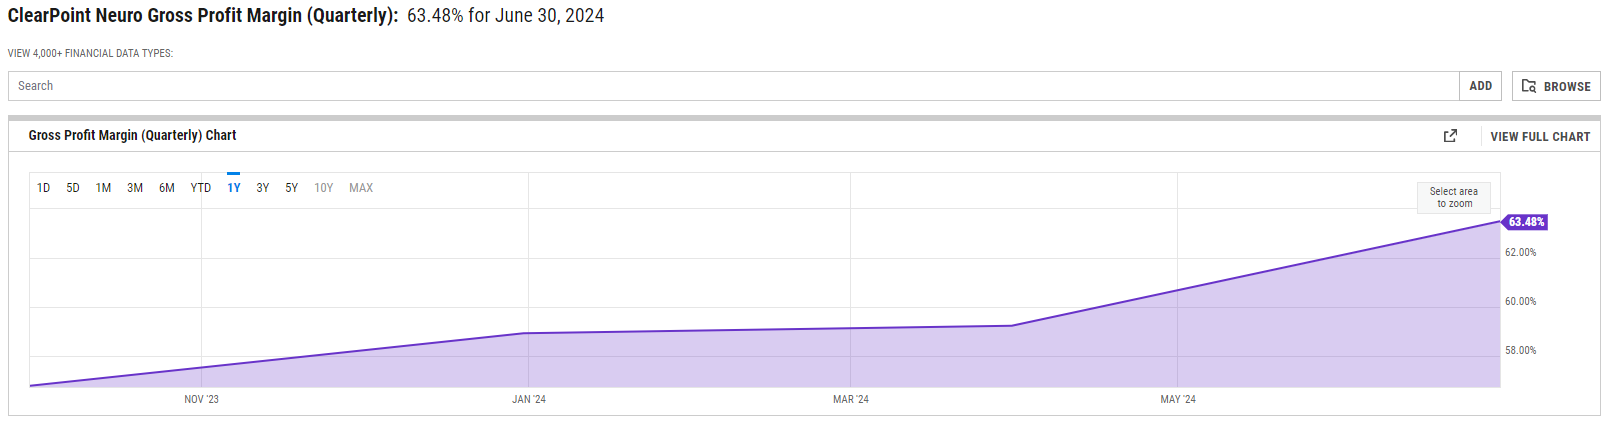Select the 6M time range
This screenshot has width=1606, height=421.
pos(167,188)
